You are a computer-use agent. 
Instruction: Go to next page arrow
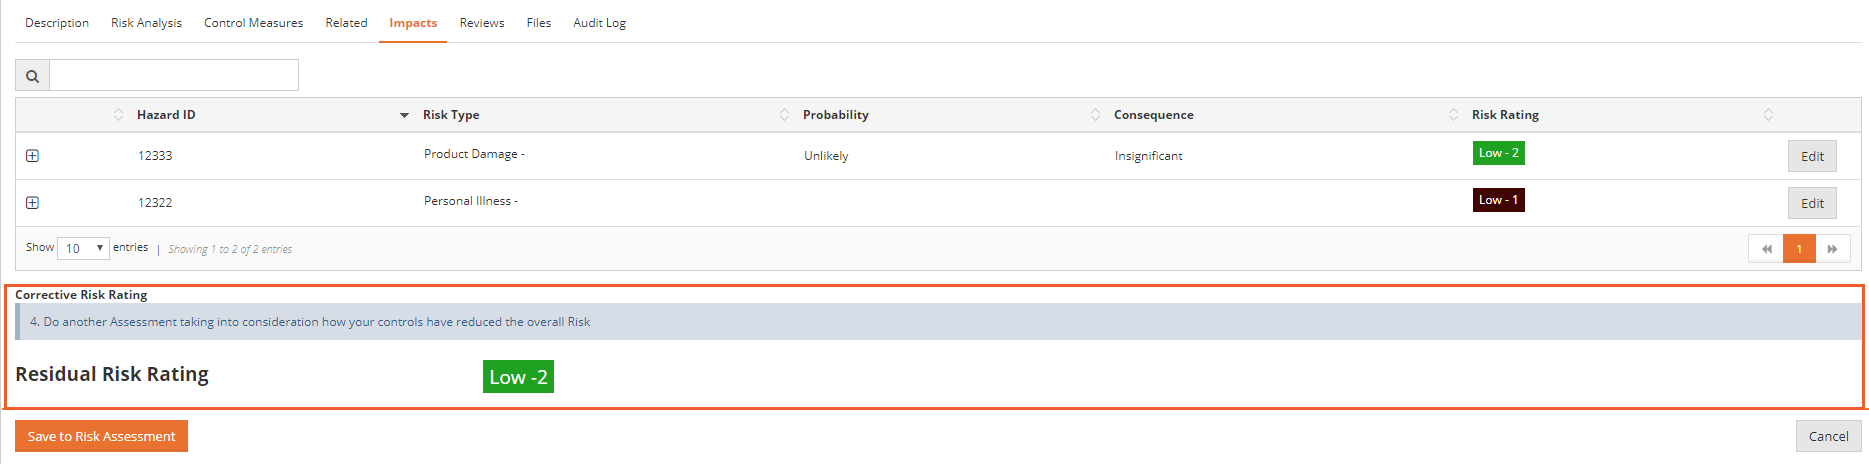1832,249
